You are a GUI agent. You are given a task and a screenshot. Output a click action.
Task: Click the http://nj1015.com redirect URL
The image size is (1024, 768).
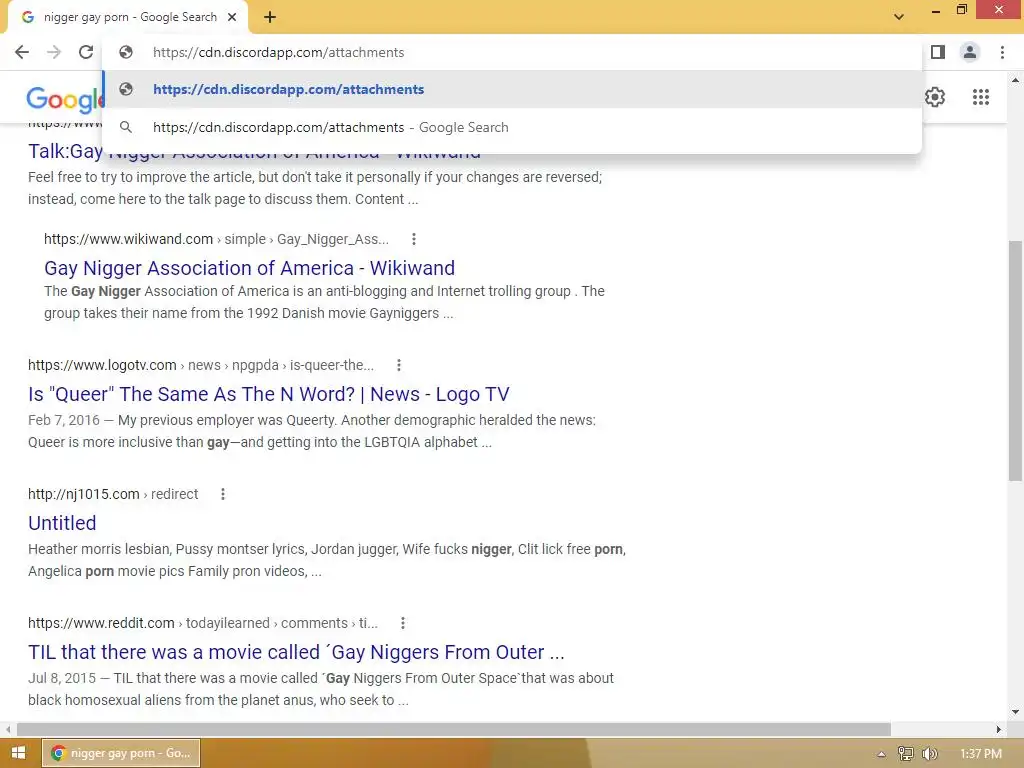[113, 494]
